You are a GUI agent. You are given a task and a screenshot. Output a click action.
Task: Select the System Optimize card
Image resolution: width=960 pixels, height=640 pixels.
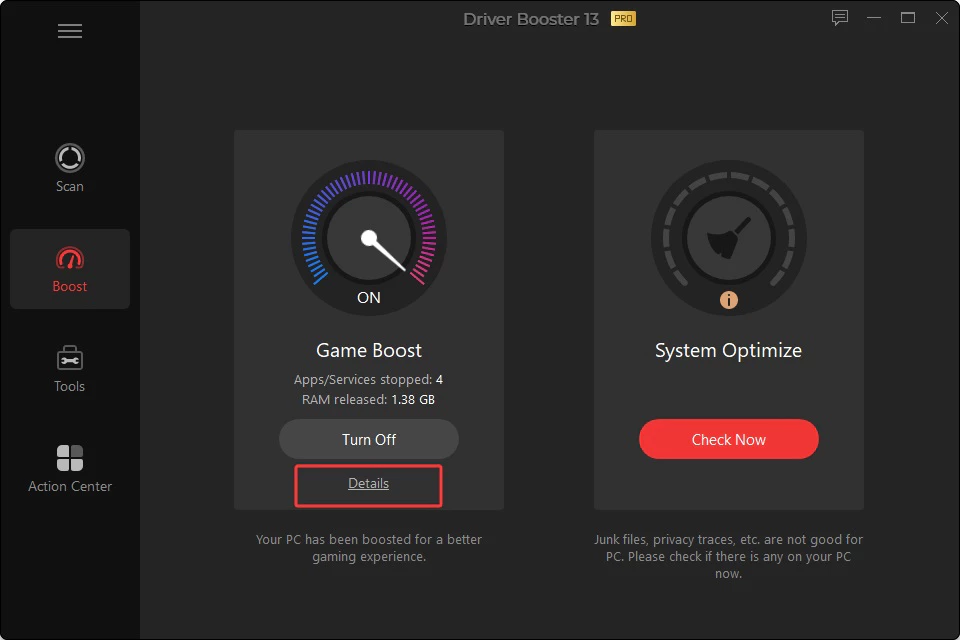pyautogui.click(x=728, y=320)
